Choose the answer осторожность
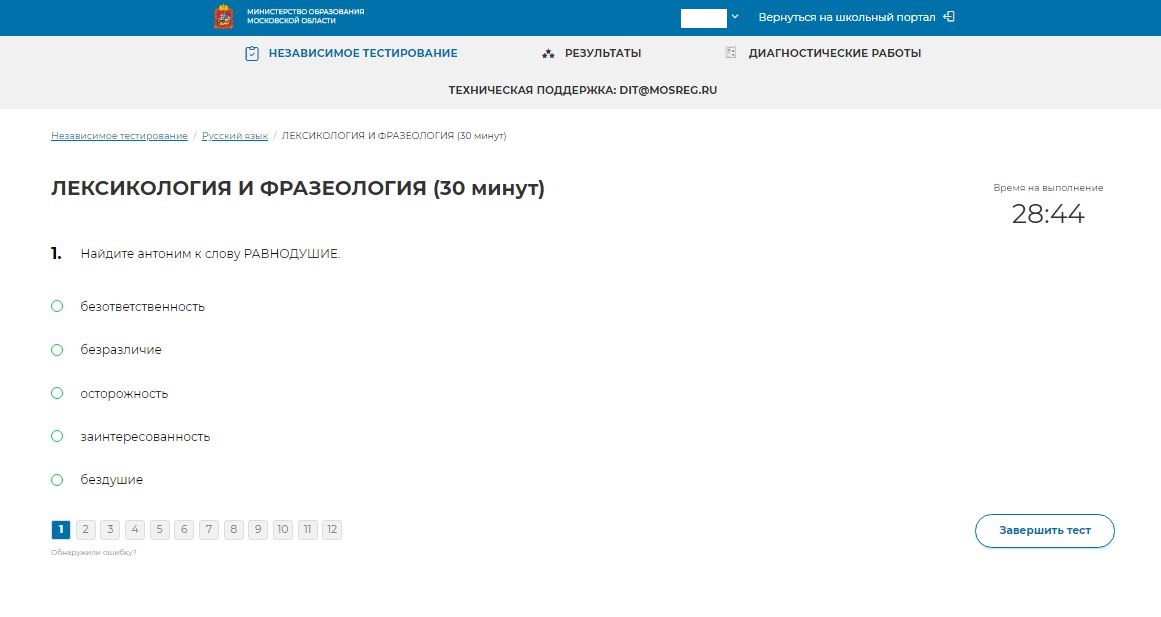Screen dimensions: 1161x617 (57, 393)
